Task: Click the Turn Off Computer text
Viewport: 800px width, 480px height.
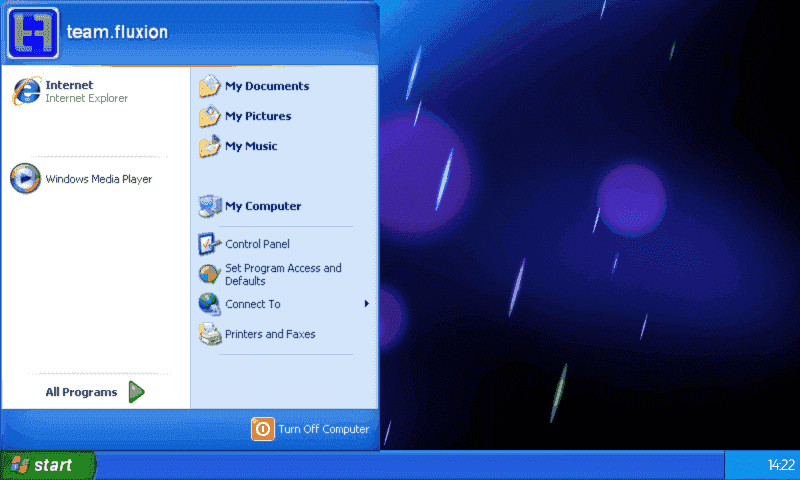Action: pos(323,429)
